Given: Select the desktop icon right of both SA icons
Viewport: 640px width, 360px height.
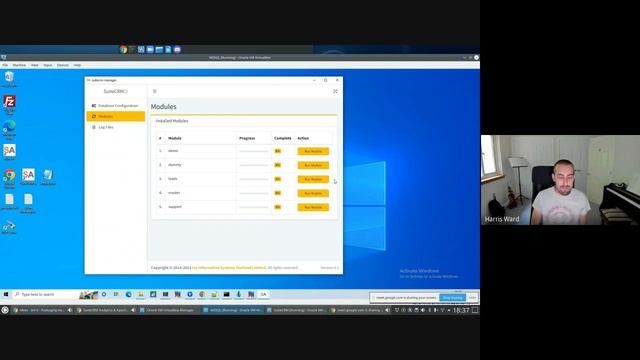Looking at the screenshot, I should (x=48, y=177).
